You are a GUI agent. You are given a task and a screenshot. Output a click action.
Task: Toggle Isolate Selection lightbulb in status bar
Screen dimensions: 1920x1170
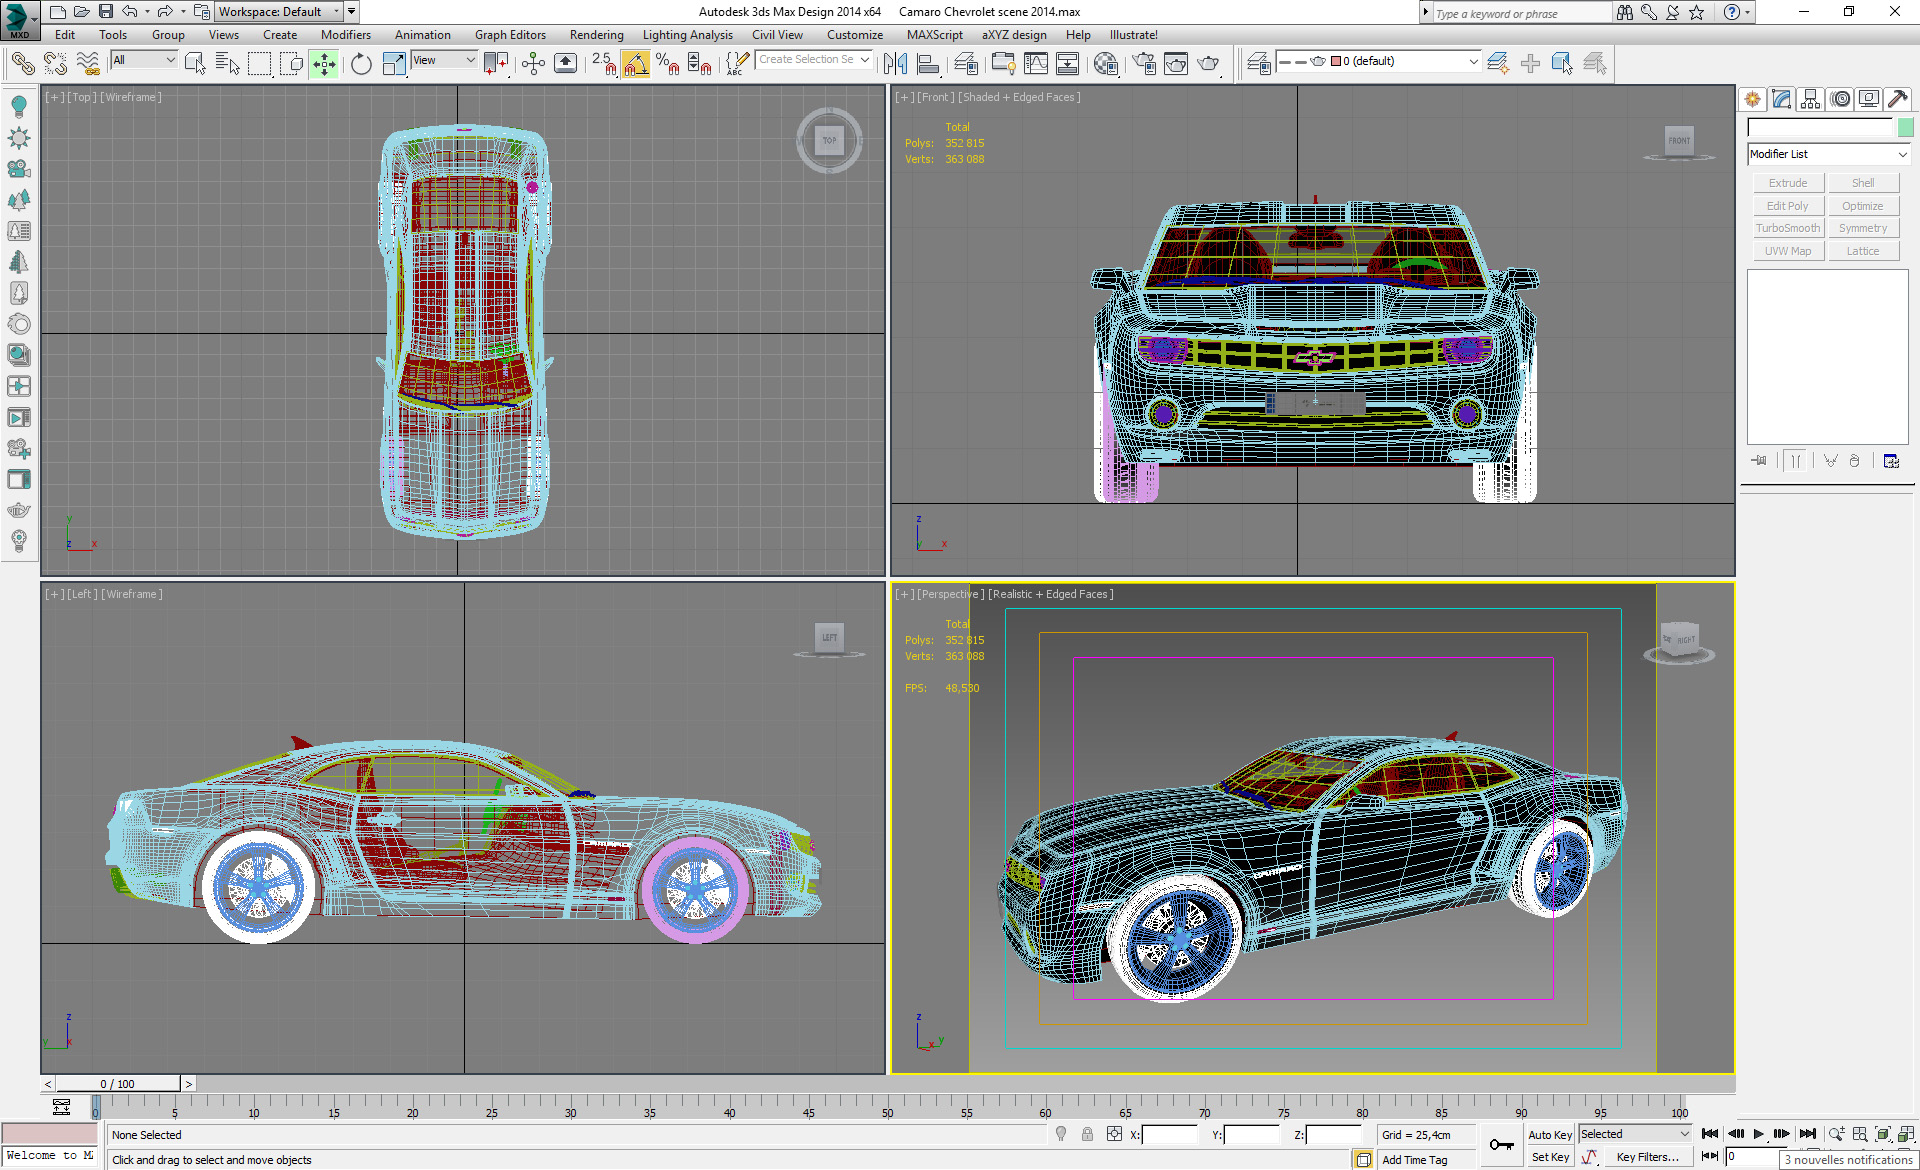click(x=1061, y=1134)
